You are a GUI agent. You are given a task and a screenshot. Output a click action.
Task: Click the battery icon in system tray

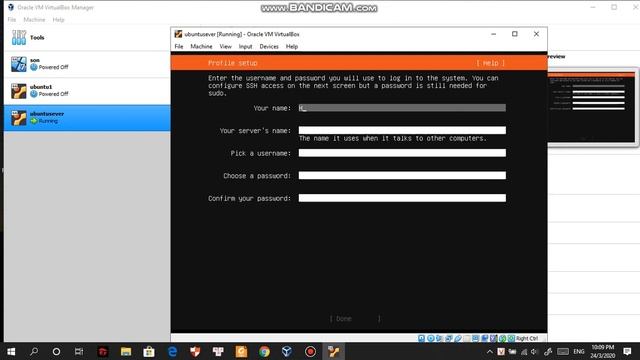(512, 351)
